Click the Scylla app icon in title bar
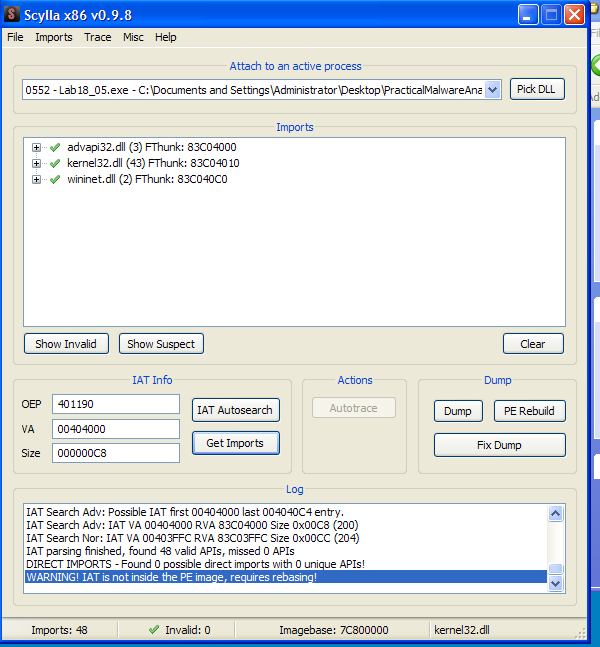 (11, 15)
